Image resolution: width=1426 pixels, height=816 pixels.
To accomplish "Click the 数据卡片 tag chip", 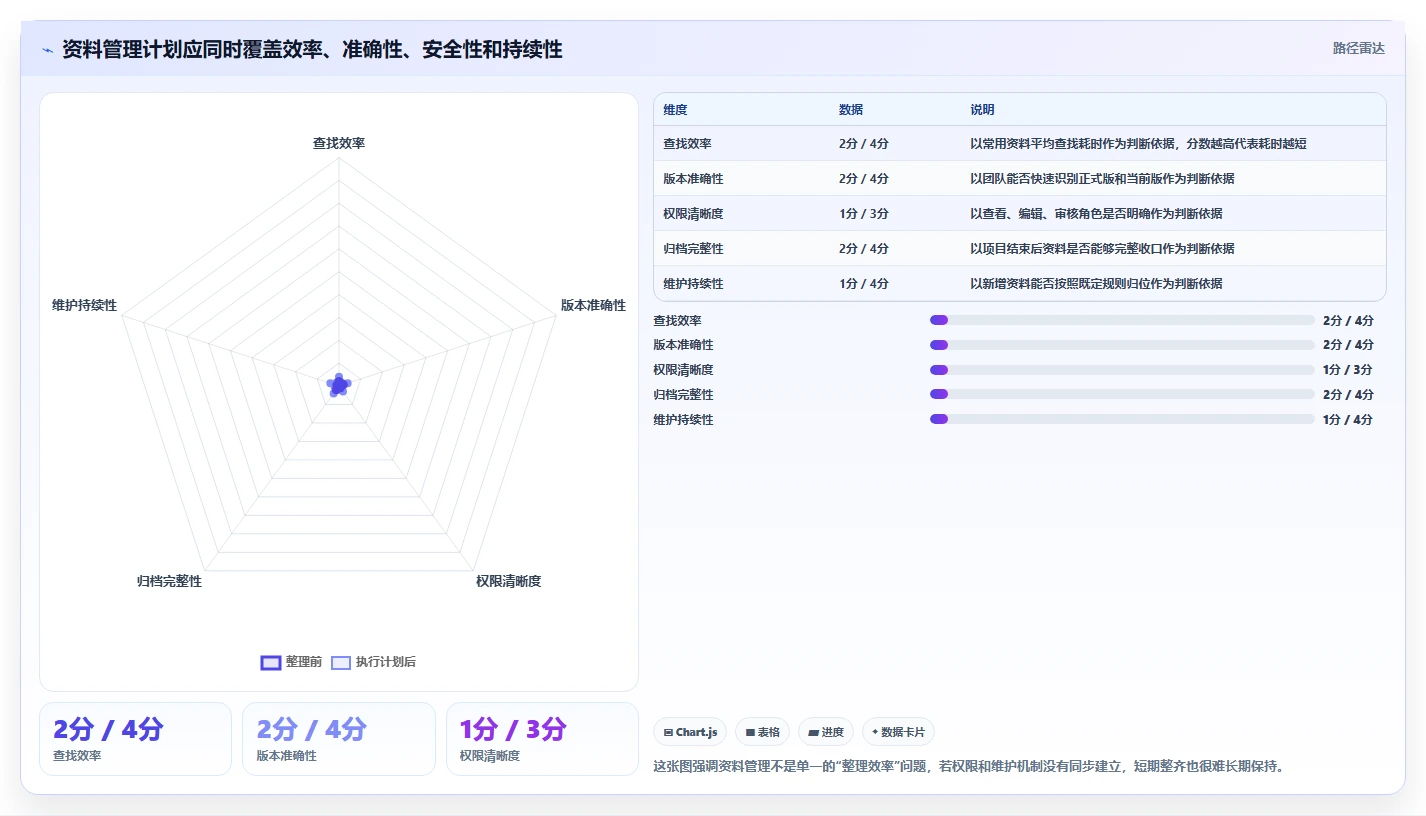I will (x=898, y=732).
